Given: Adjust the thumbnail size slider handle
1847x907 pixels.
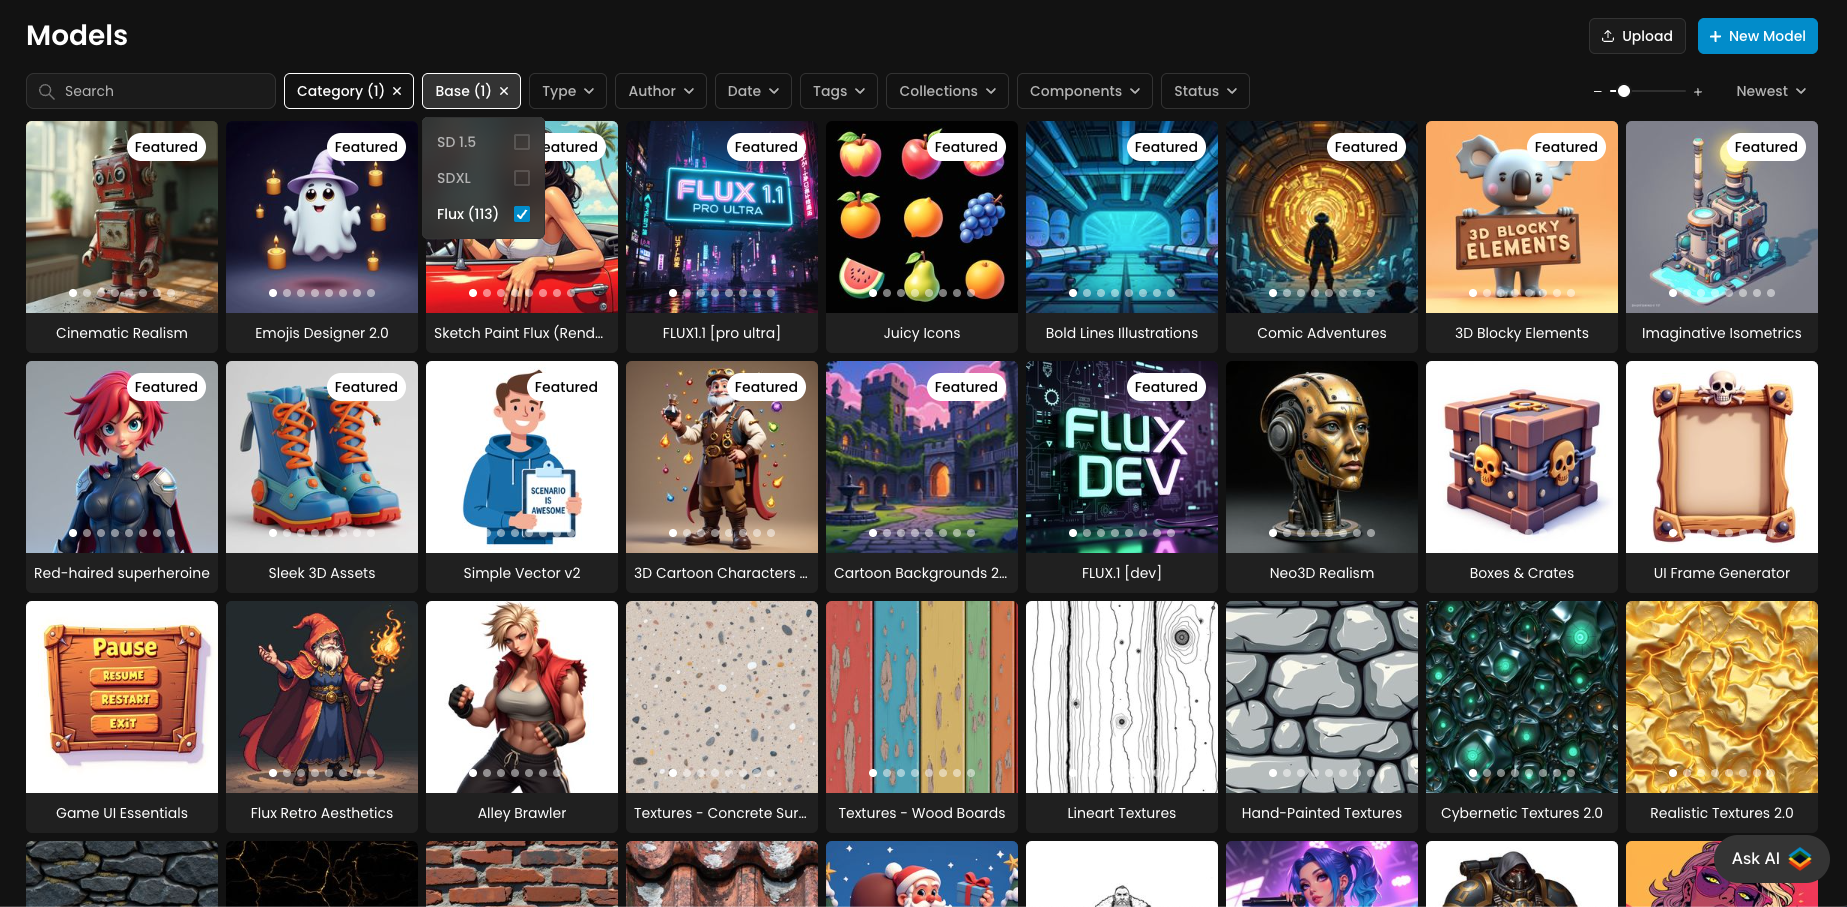Looking at the screenshot, I should point(1624,91).
